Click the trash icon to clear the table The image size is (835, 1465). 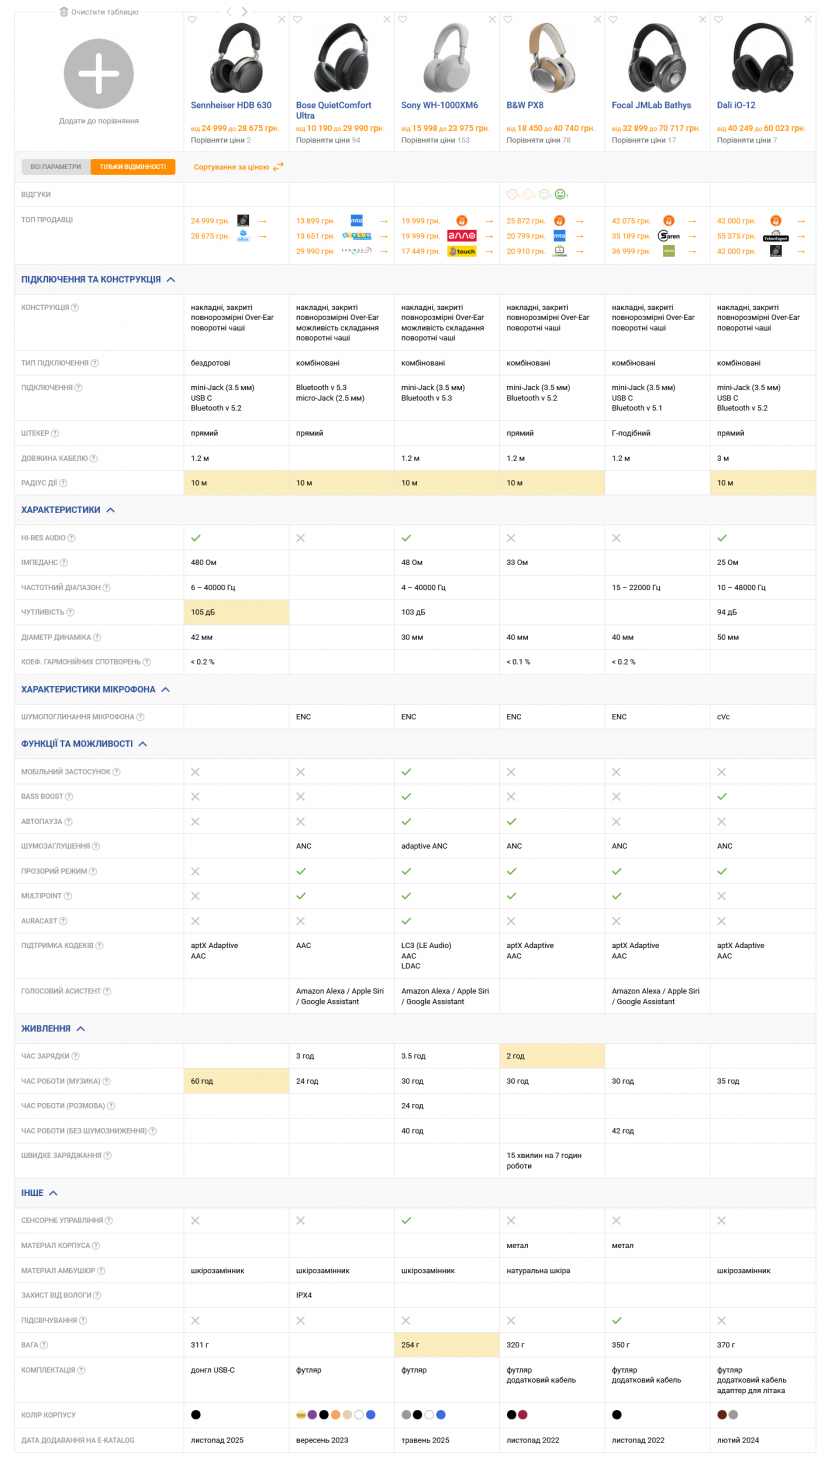click(x=64, y=12)
